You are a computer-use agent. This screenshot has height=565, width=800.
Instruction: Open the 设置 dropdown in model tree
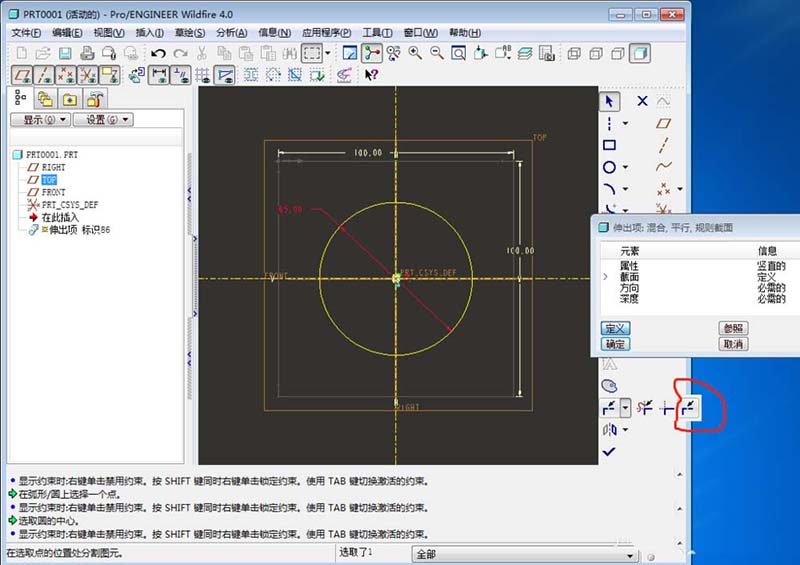(104, 120)
